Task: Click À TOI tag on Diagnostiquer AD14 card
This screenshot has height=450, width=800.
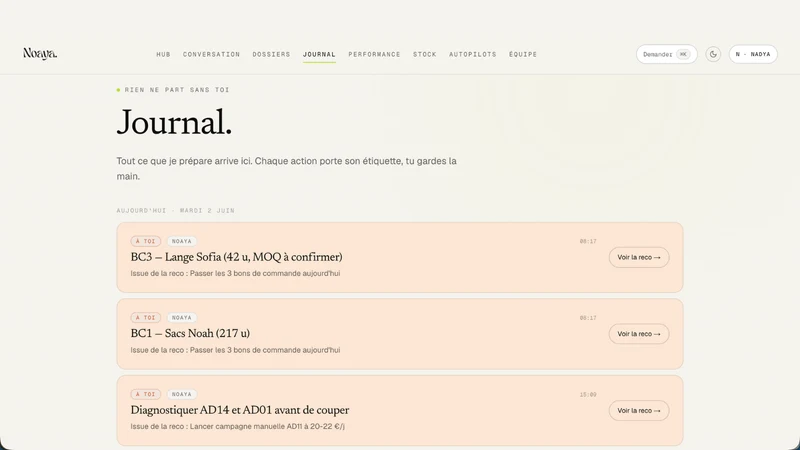Action: pos(145,394)
